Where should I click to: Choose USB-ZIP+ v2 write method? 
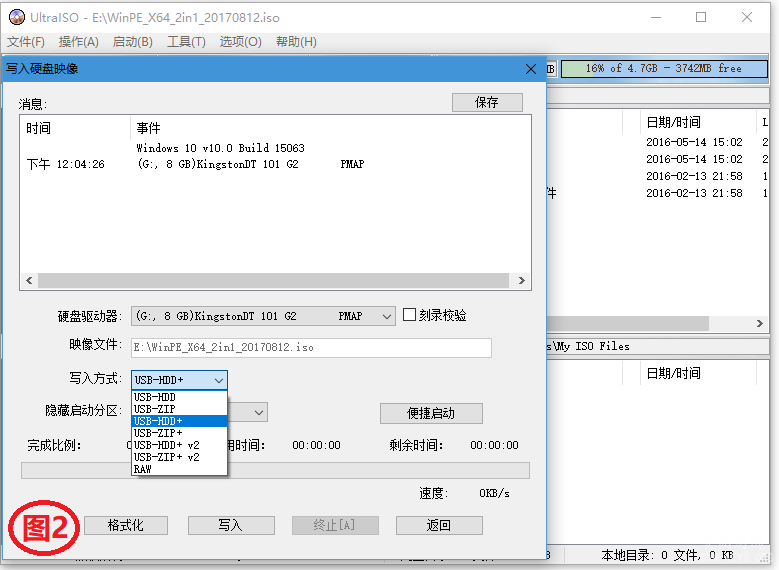tap(179, 457)
